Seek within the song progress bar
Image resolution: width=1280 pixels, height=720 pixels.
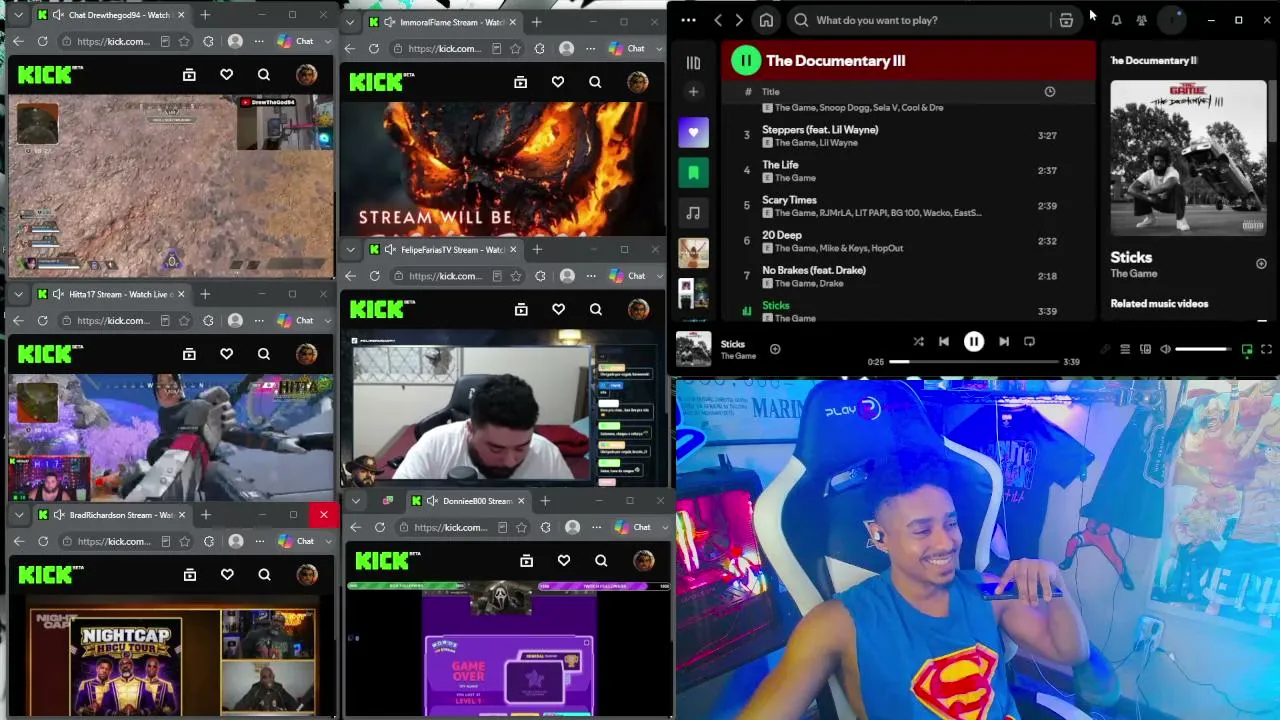974,362
